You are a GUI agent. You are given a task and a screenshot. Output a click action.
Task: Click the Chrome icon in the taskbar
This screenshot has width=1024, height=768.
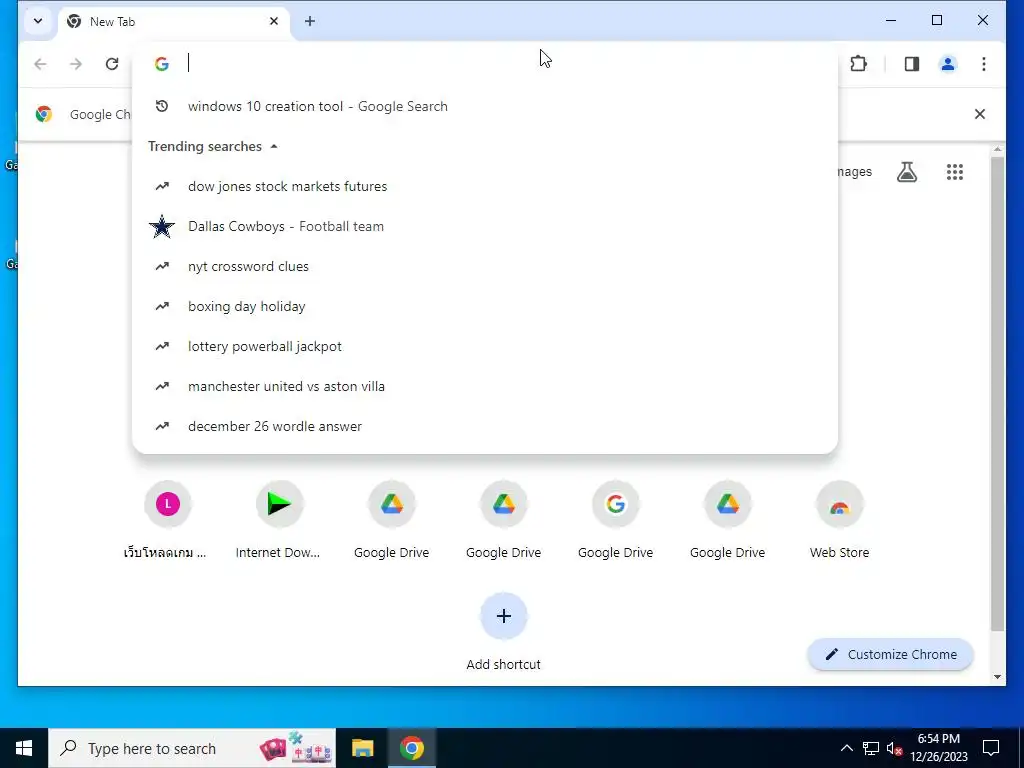(411, 748)
